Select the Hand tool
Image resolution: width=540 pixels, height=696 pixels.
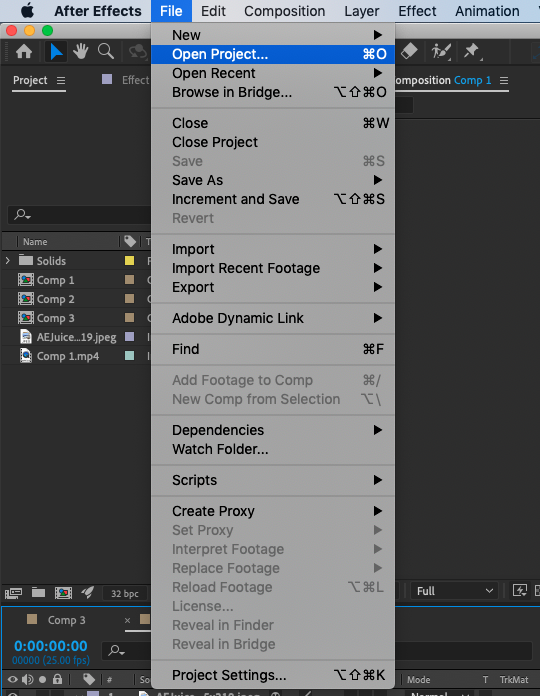tap(81, 52)
